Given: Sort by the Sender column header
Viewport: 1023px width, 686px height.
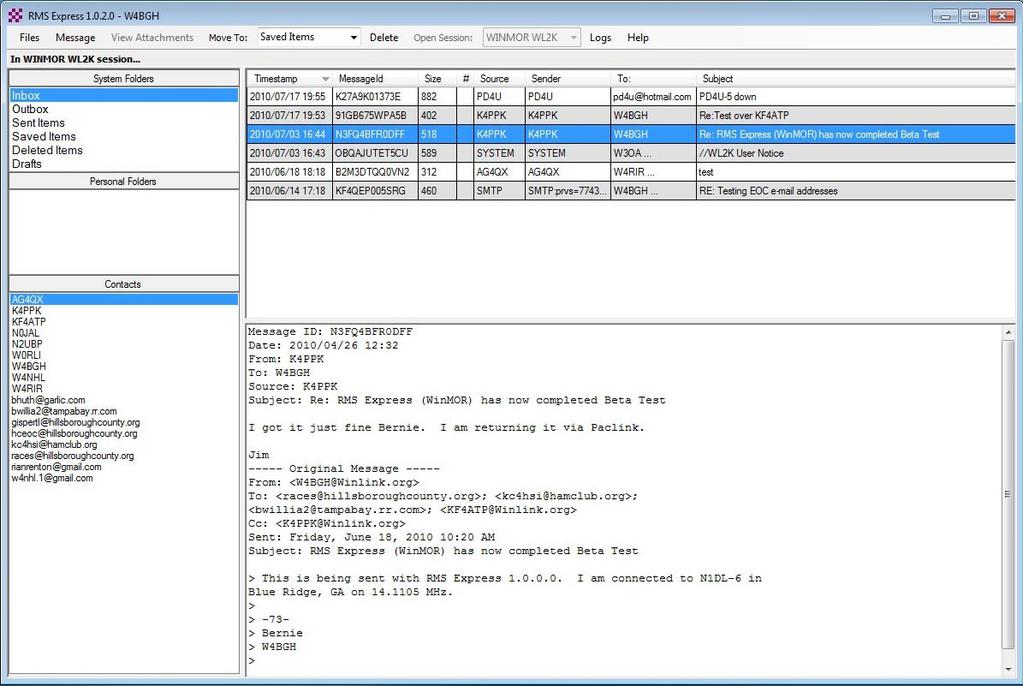Looking at the screenshot, I should pos(568,78).
